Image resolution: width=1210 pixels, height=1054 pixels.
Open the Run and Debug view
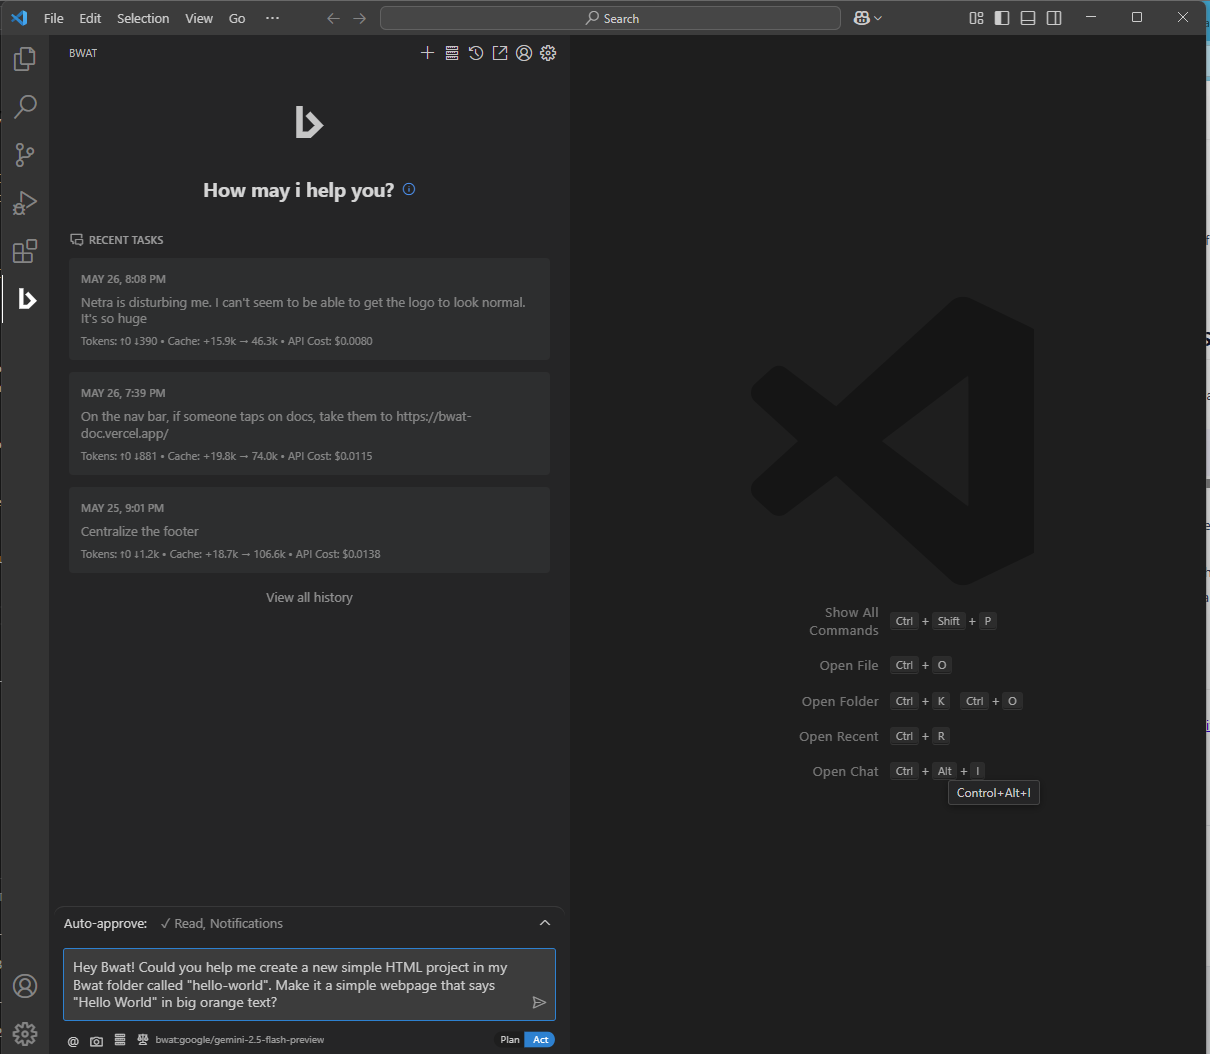25,203
